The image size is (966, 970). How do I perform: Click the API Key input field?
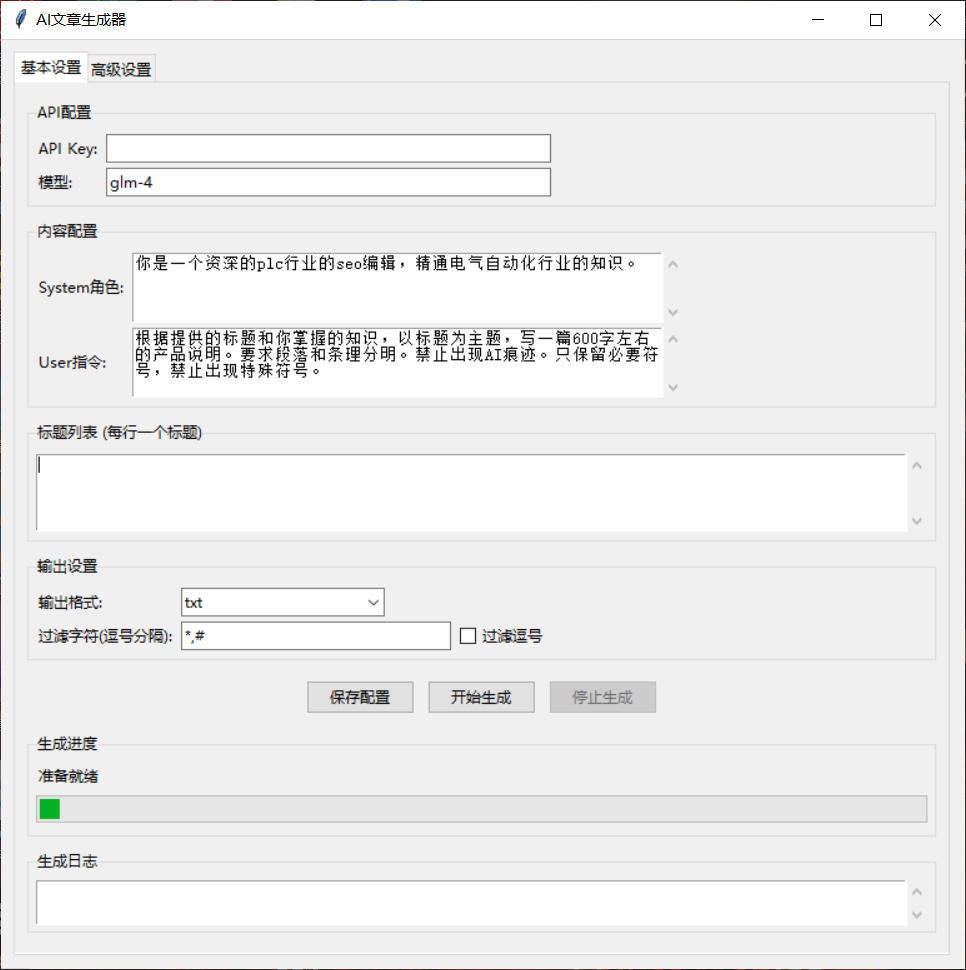click(x=328, y=149)
